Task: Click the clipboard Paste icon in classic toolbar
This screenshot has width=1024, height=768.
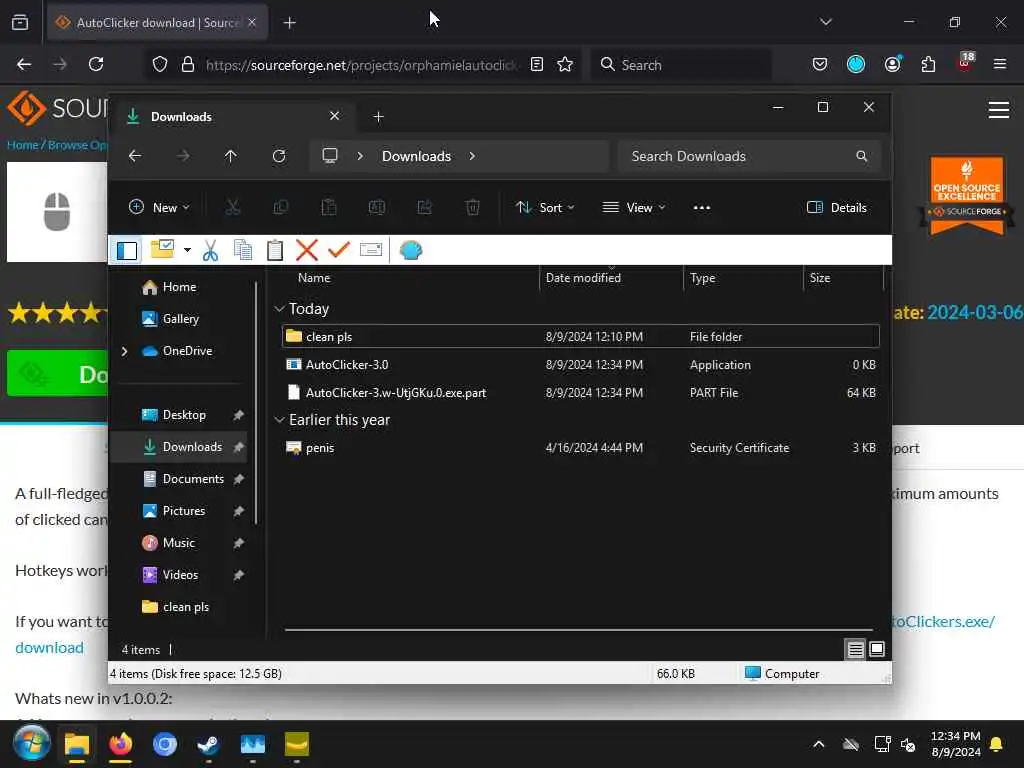Action: click(275, 250)
